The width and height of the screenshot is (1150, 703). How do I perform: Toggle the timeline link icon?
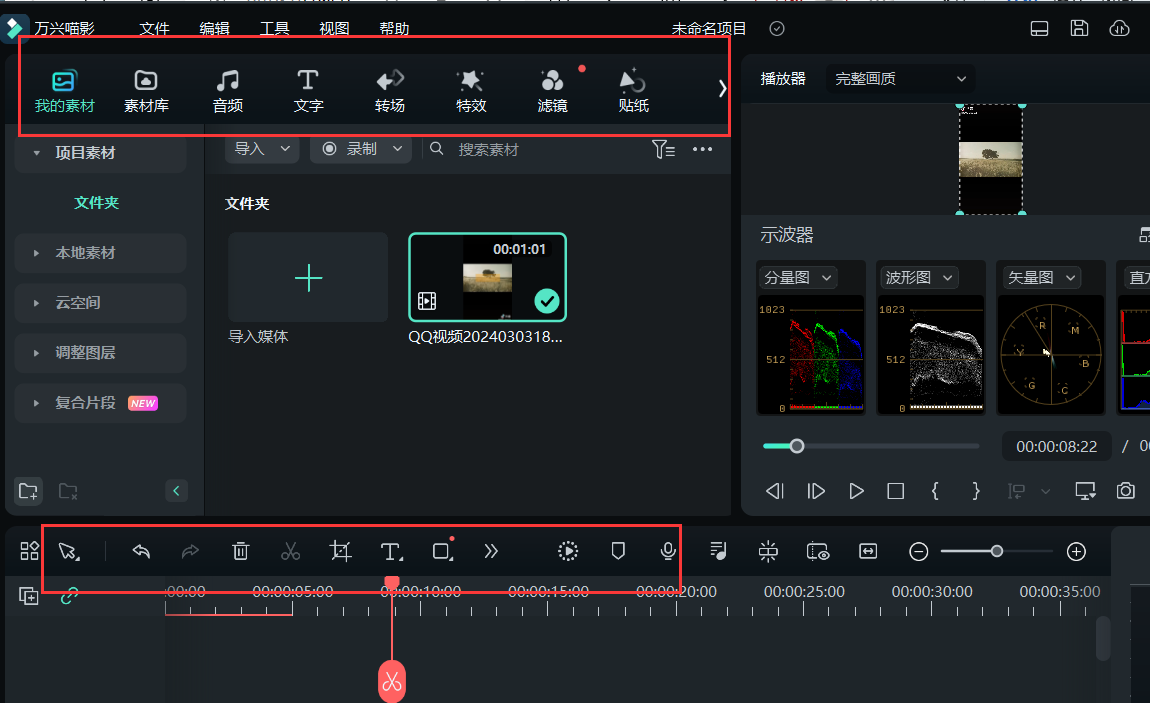[x=69, y=595]
